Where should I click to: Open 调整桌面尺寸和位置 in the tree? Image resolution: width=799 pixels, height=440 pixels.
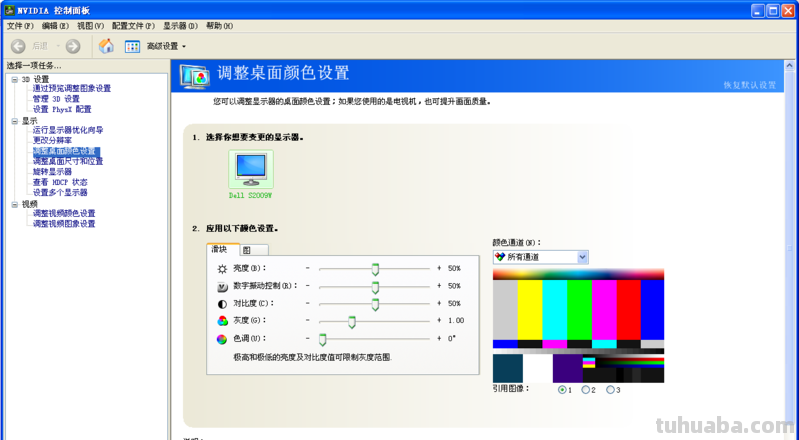(68, 161)
